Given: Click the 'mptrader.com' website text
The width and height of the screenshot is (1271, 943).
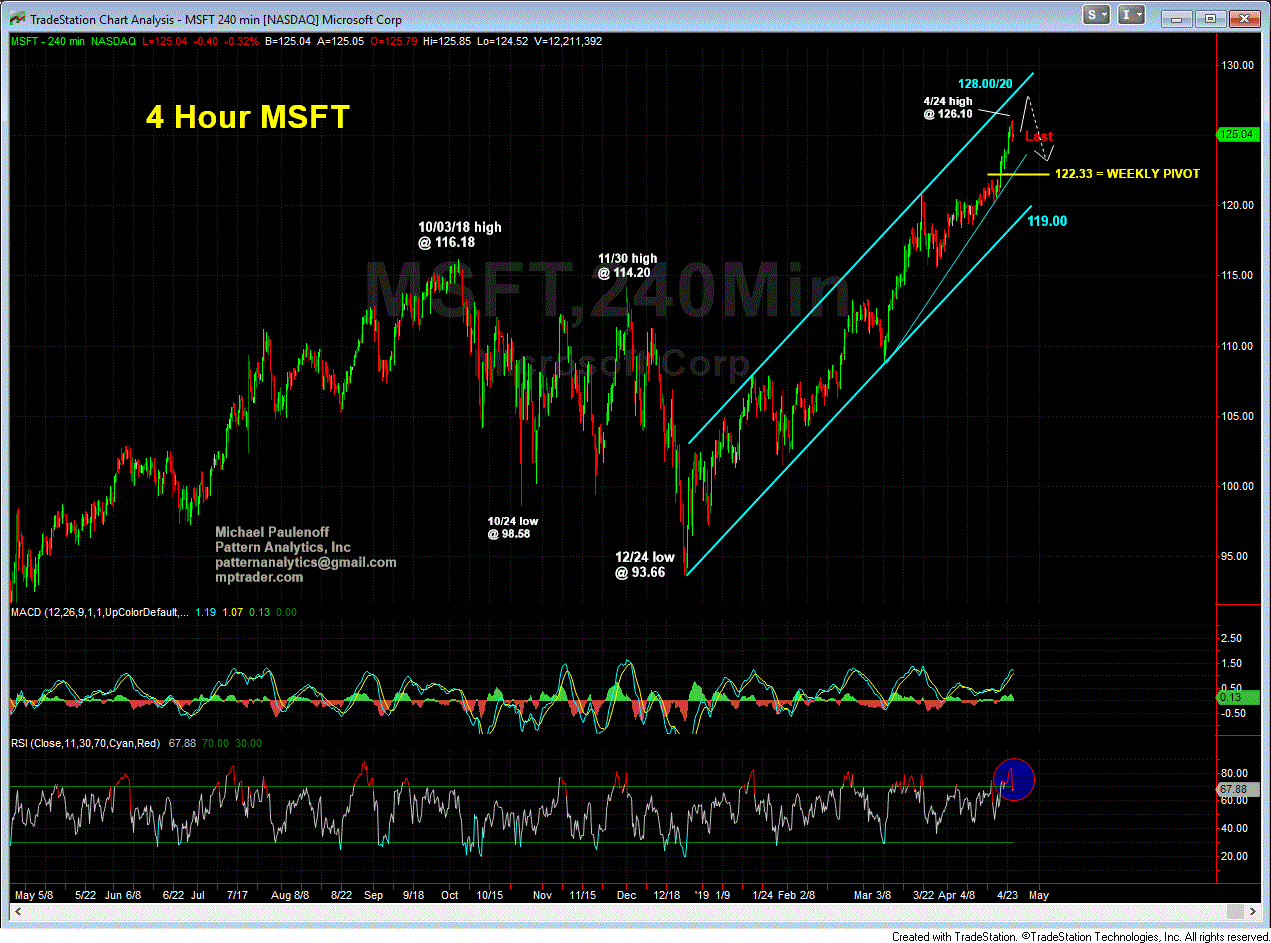Looking at the screenshot, I should coord(259,578).
